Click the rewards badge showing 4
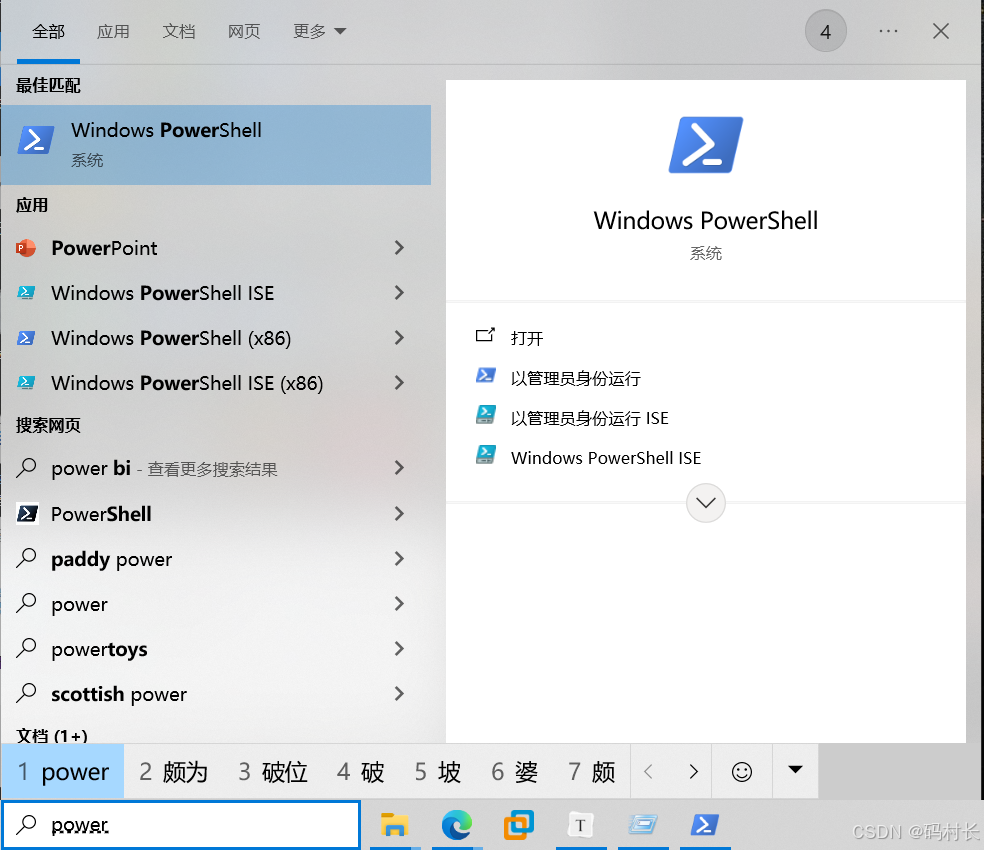Viewport: 984px width, 850px height. (x=825, y=31)
